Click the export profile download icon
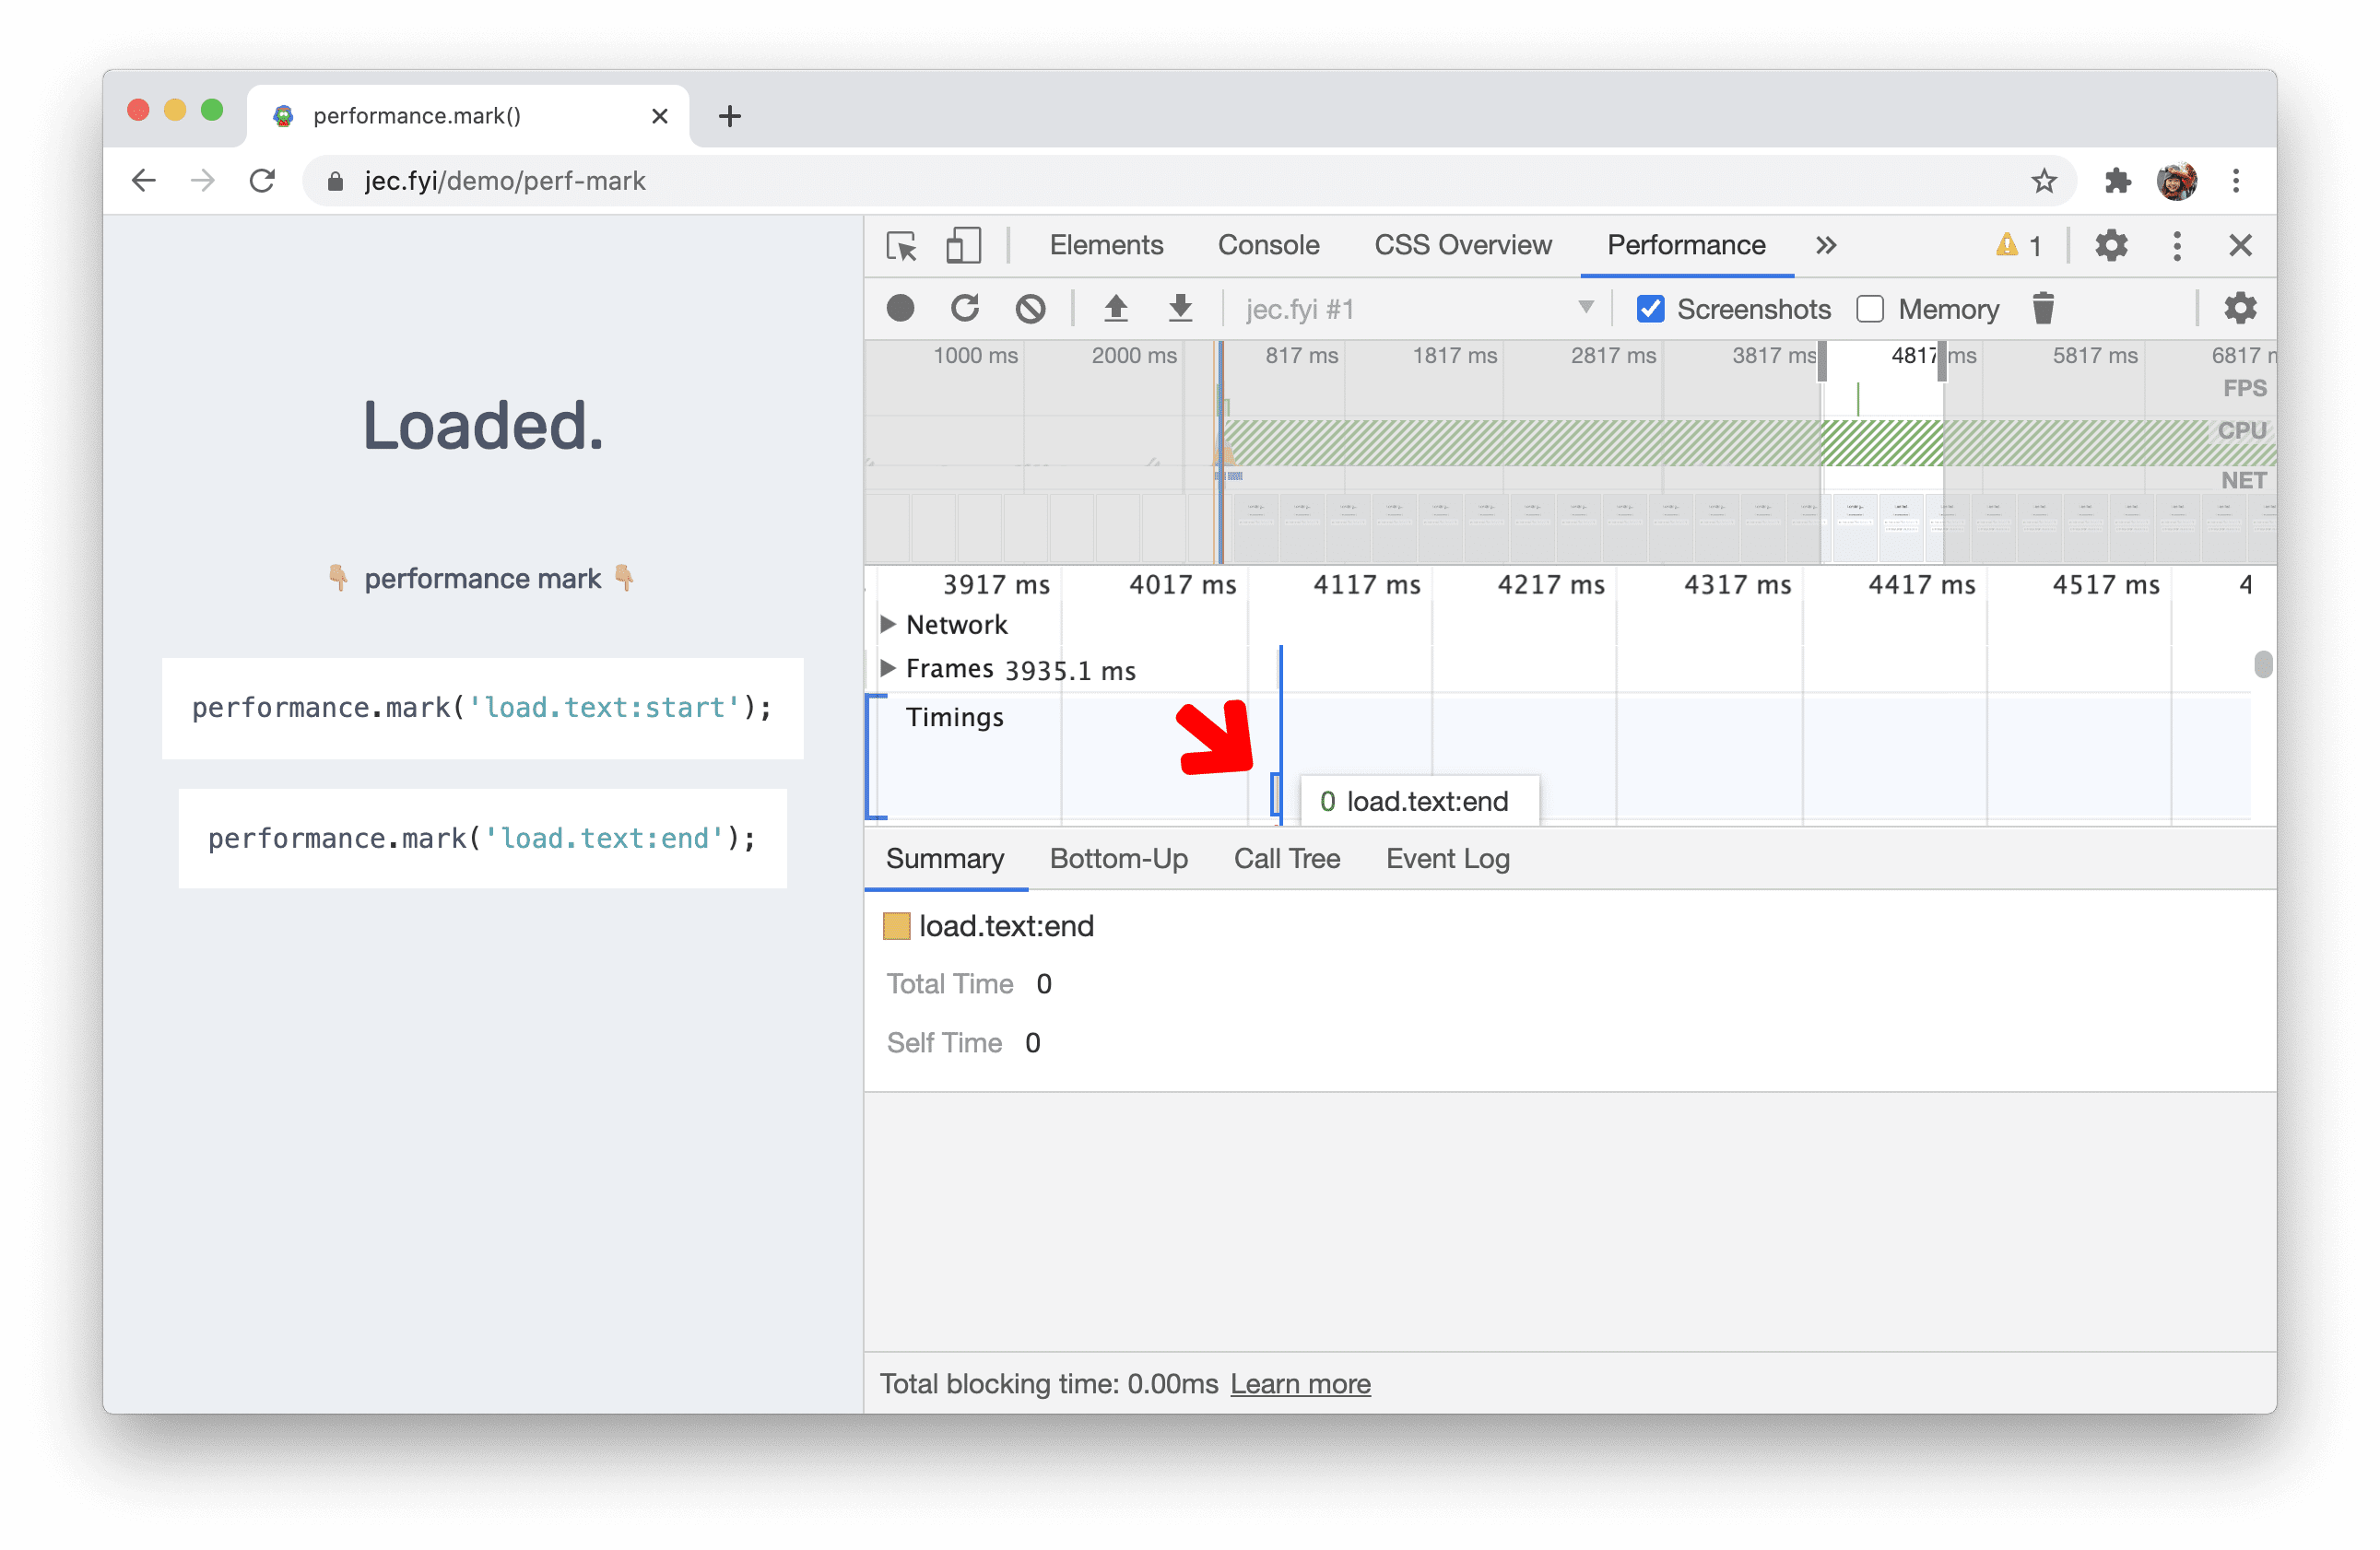 coord(1180,309)
